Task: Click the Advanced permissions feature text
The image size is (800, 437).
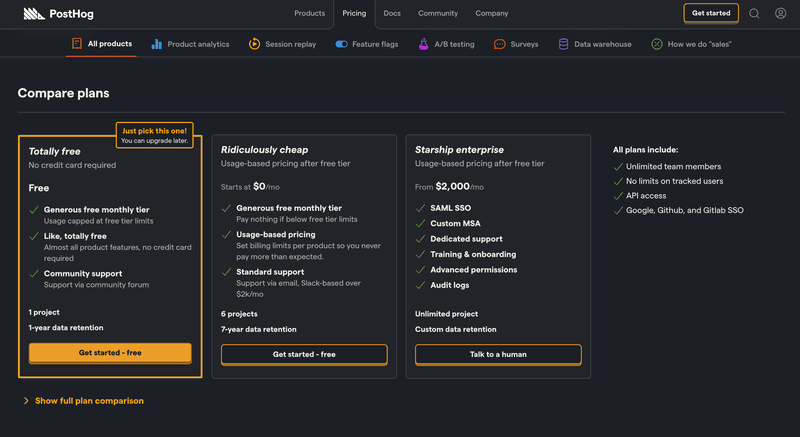Action: (473, 270)
